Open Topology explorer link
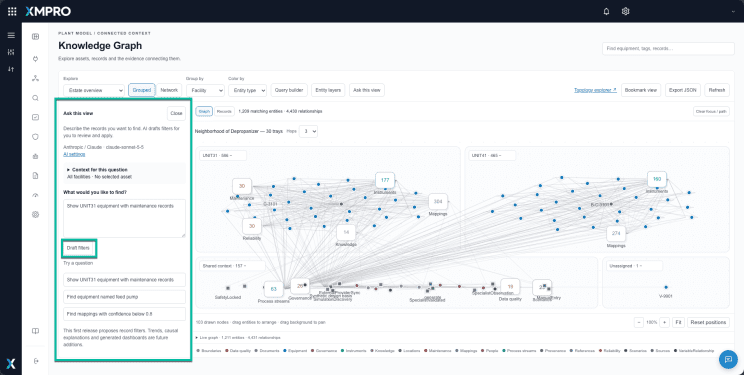 (x=595, y=90)
